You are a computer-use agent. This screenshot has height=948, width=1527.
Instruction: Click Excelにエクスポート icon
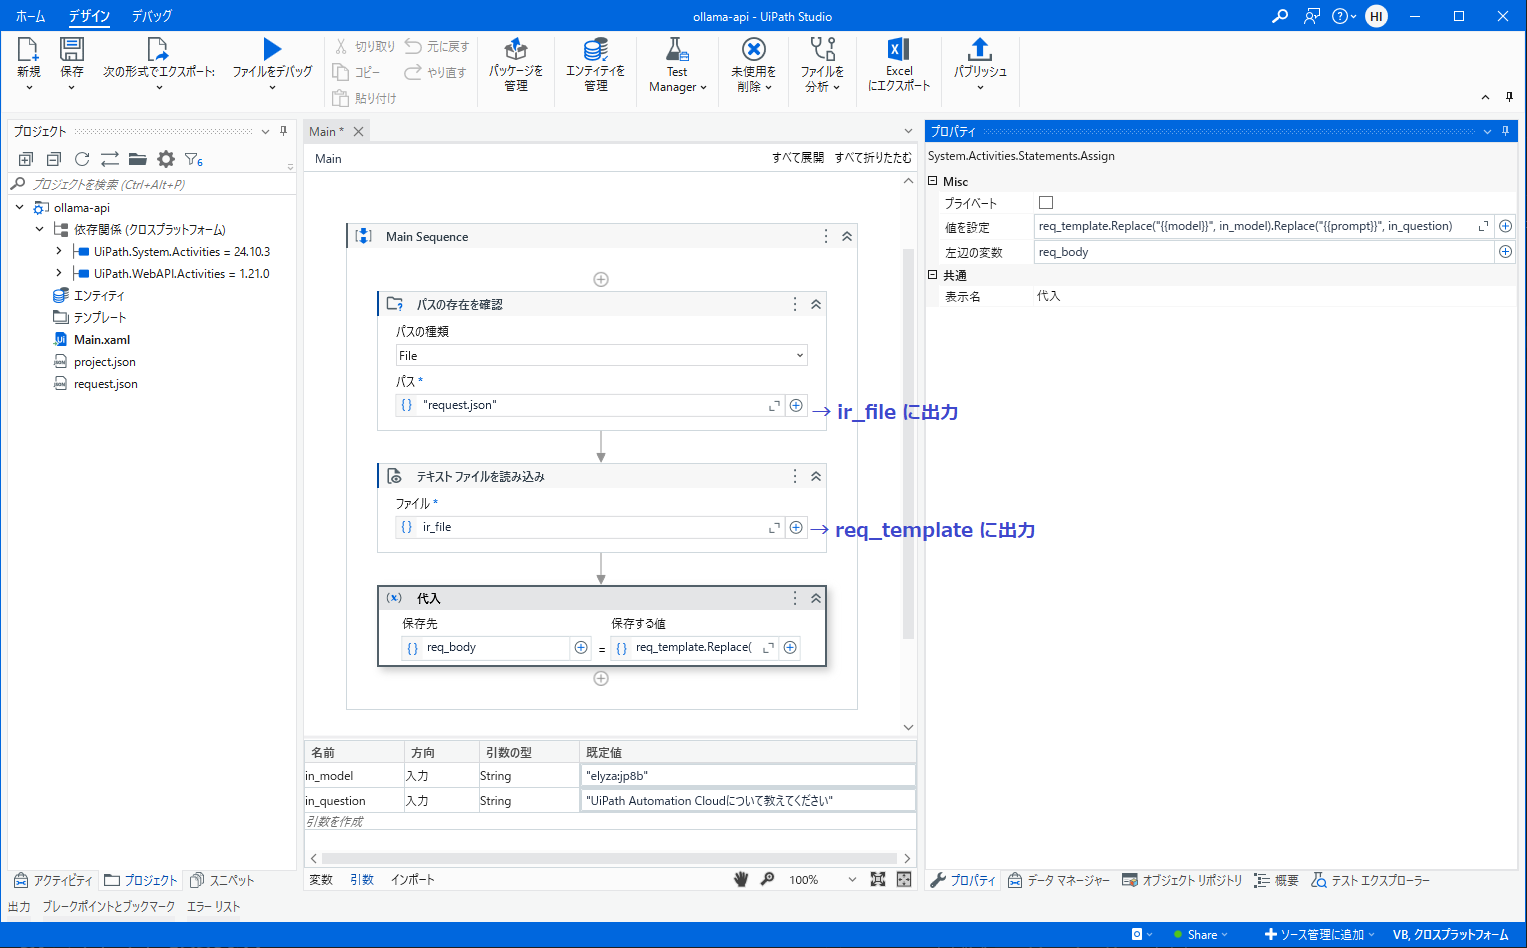click(x=898, y=50)
